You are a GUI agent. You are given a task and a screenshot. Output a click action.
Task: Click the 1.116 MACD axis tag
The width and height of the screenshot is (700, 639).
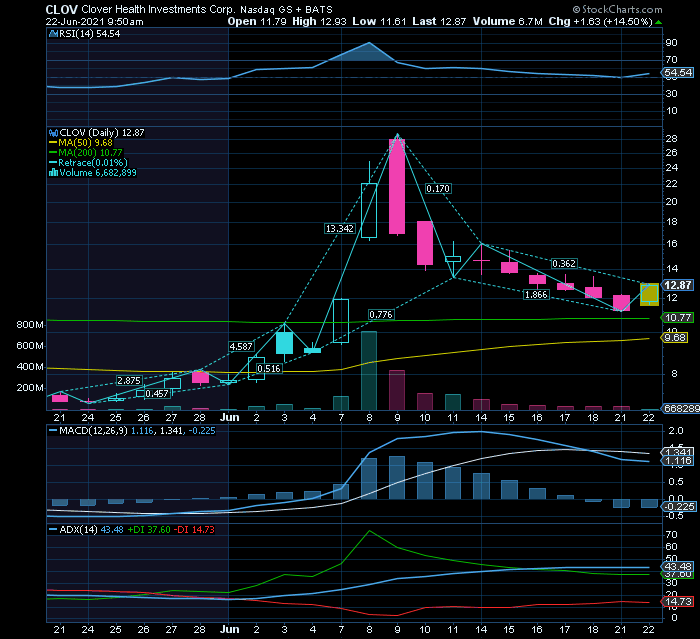click(678, 461)
